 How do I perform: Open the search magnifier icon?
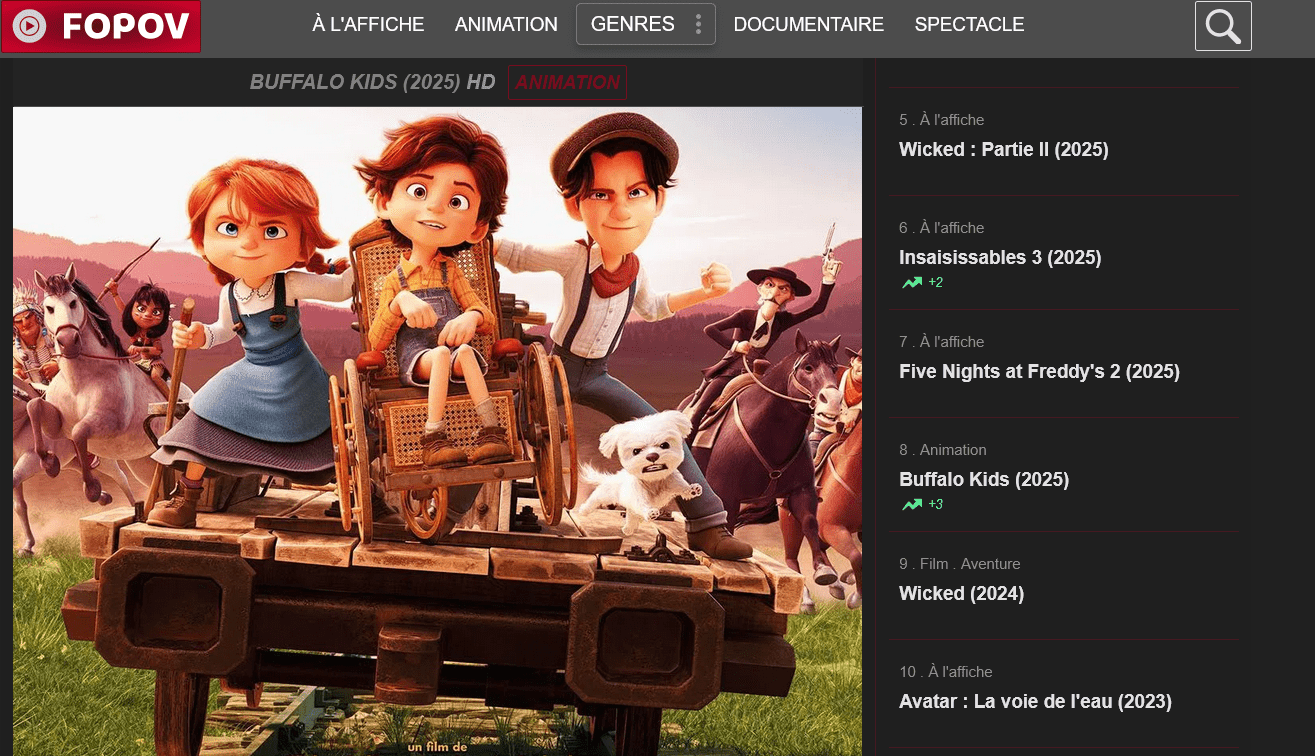pos(1223,26)
